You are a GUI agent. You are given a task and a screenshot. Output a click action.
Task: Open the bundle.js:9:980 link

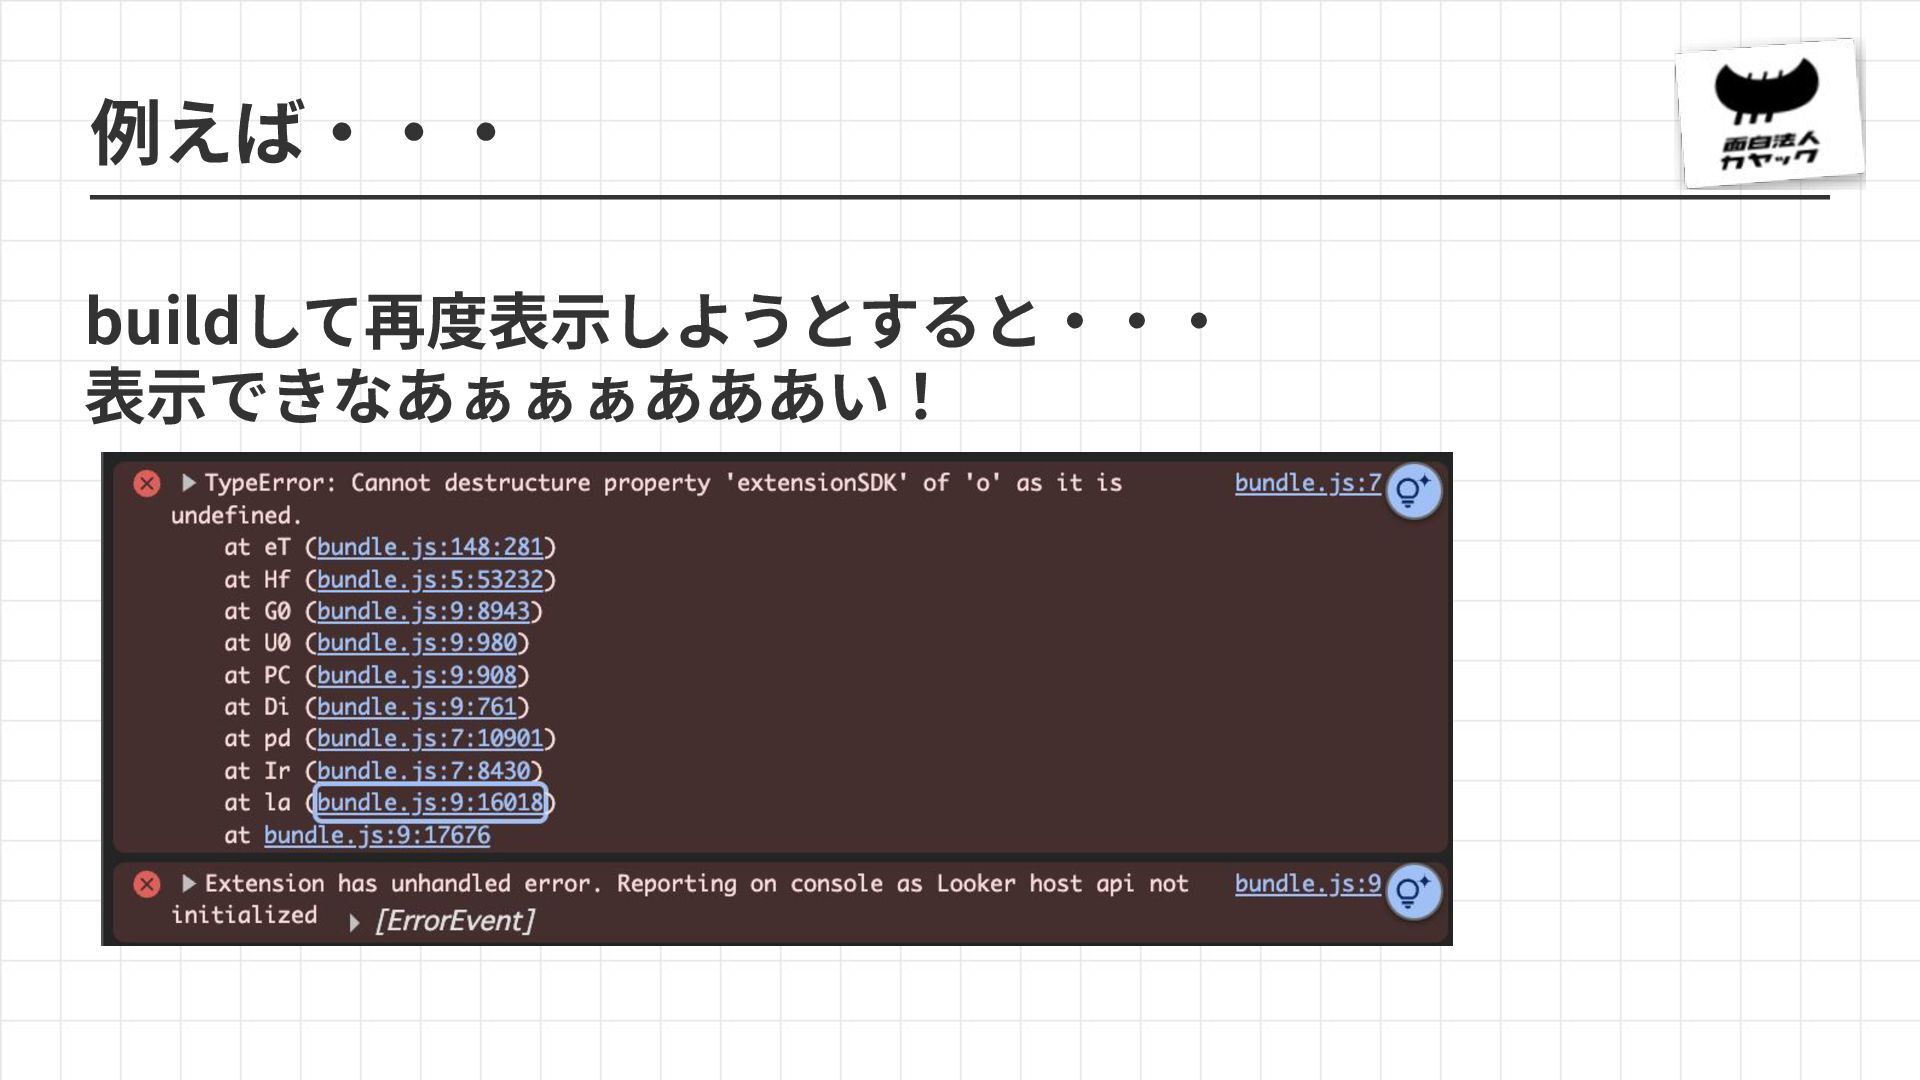pos(417,643)
